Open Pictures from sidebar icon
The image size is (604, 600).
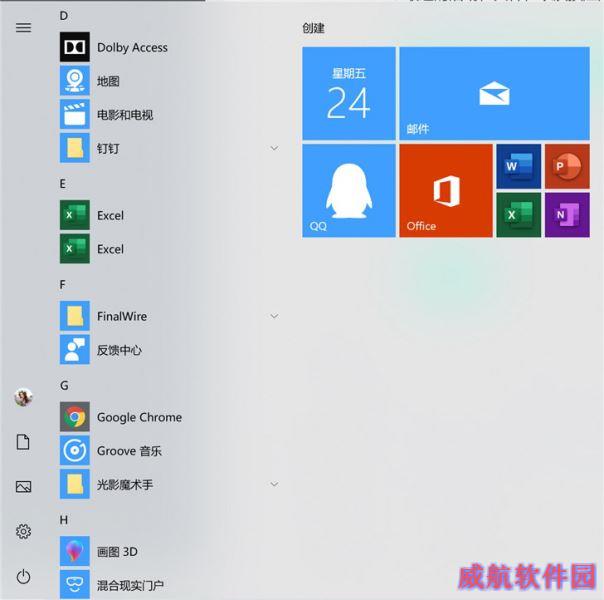click(x=23, y=486)
